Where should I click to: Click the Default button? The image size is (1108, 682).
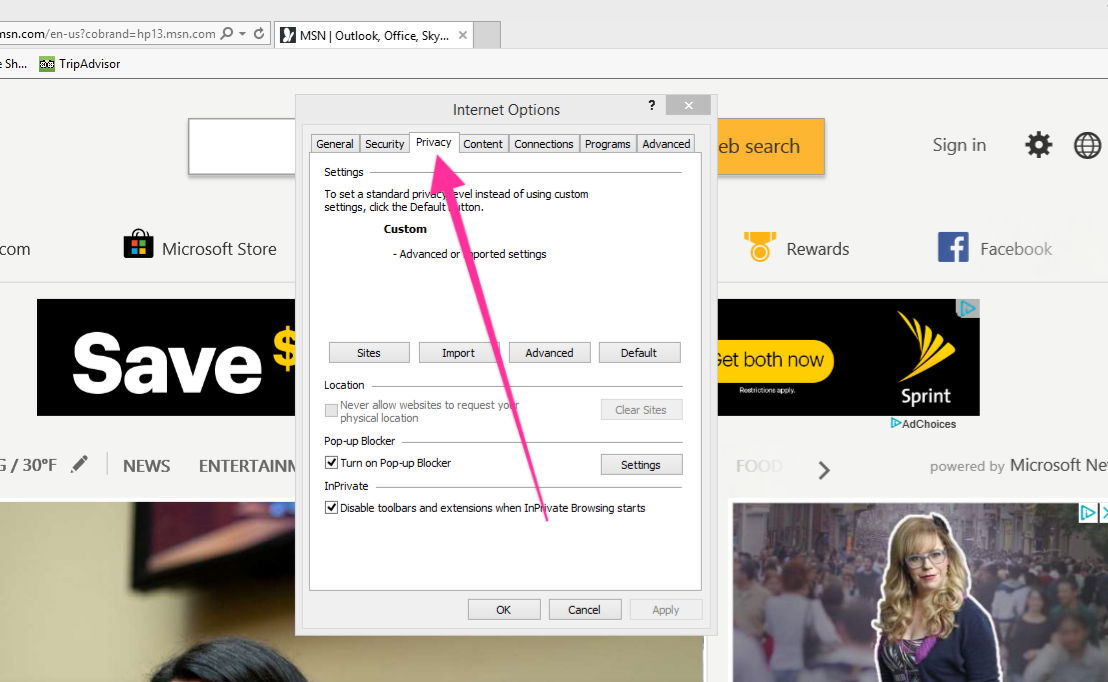coord(640,353)
